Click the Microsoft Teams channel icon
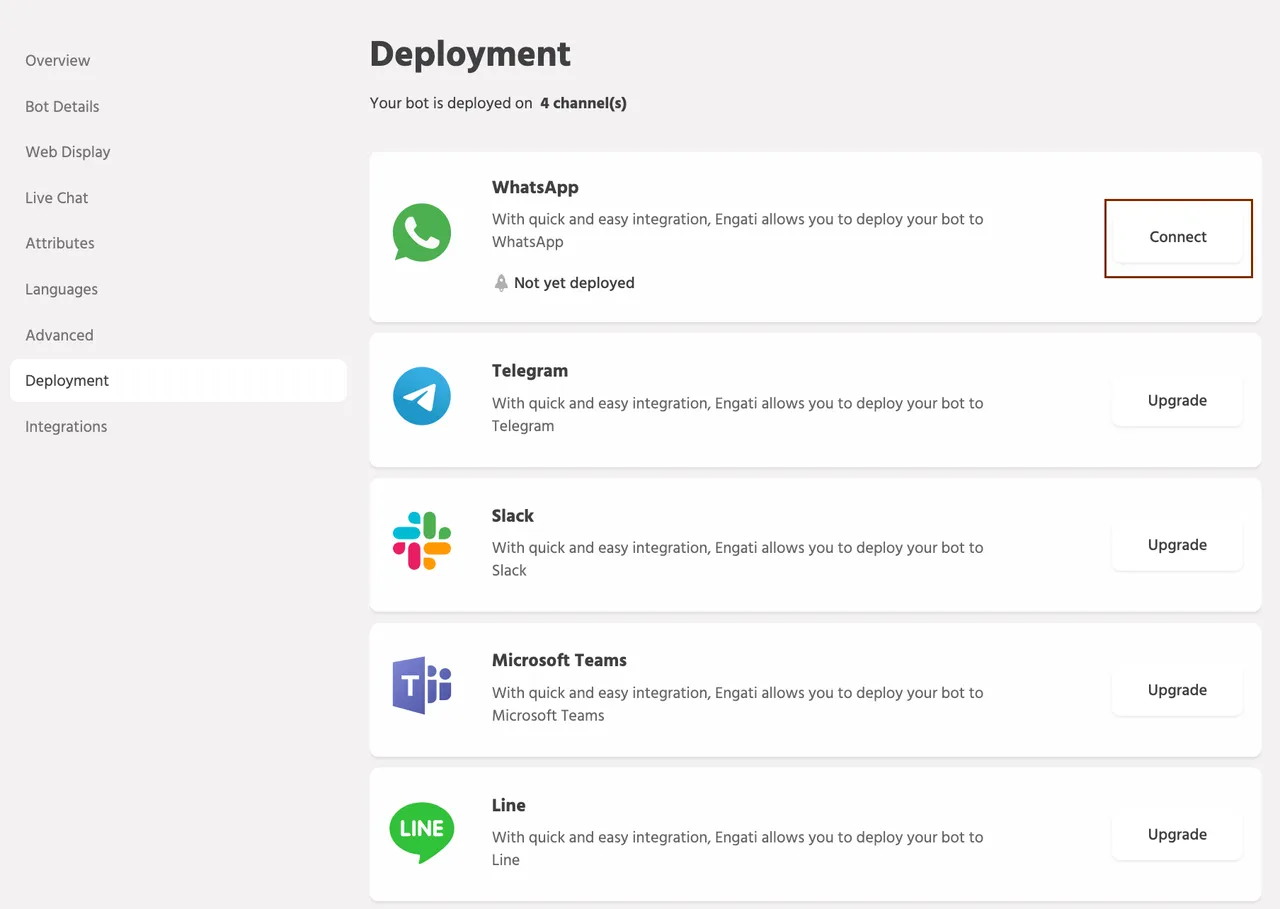The width and height of the screenshot is (1280, 909). 422,685
